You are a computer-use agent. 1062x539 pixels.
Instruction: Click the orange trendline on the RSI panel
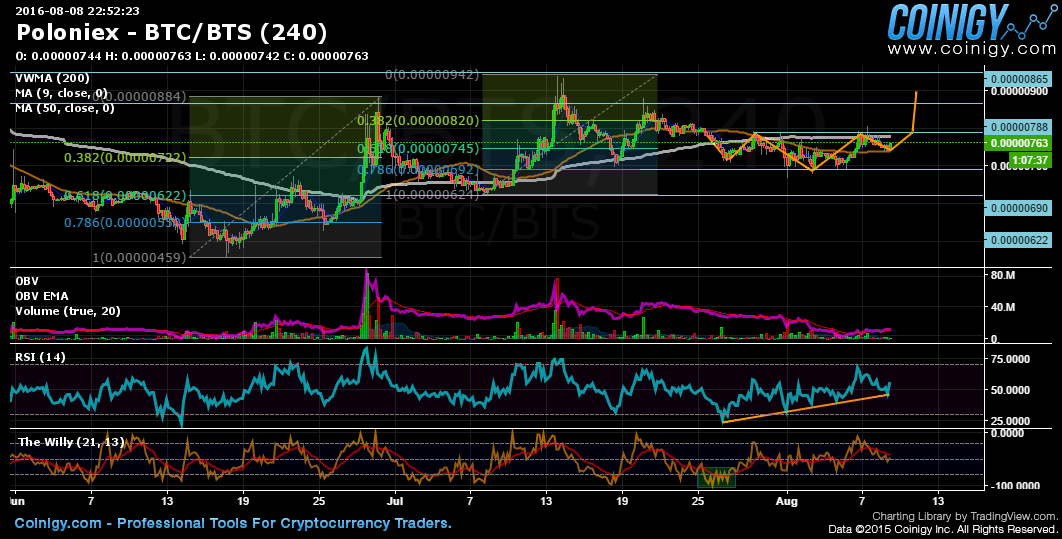point(805,408)
